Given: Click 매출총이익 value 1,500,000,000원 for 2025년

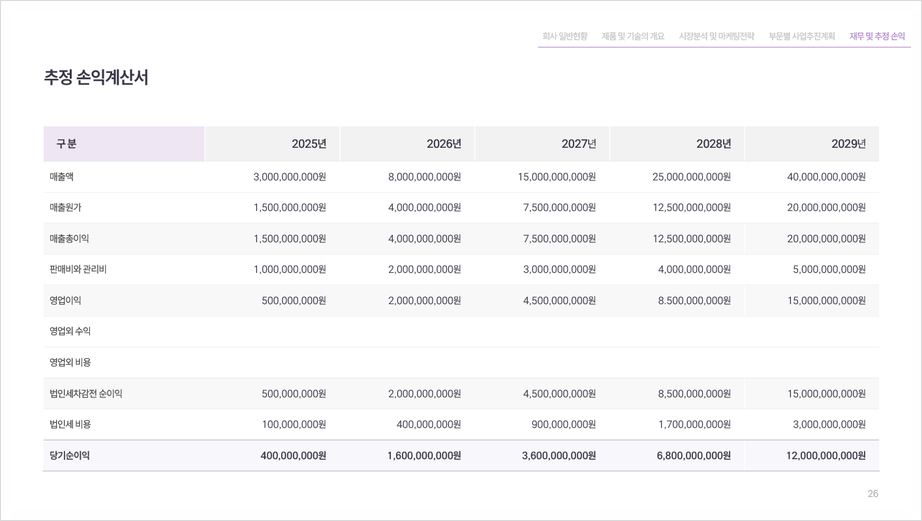Looking at the screenshot, I should [x=289, y=239].
